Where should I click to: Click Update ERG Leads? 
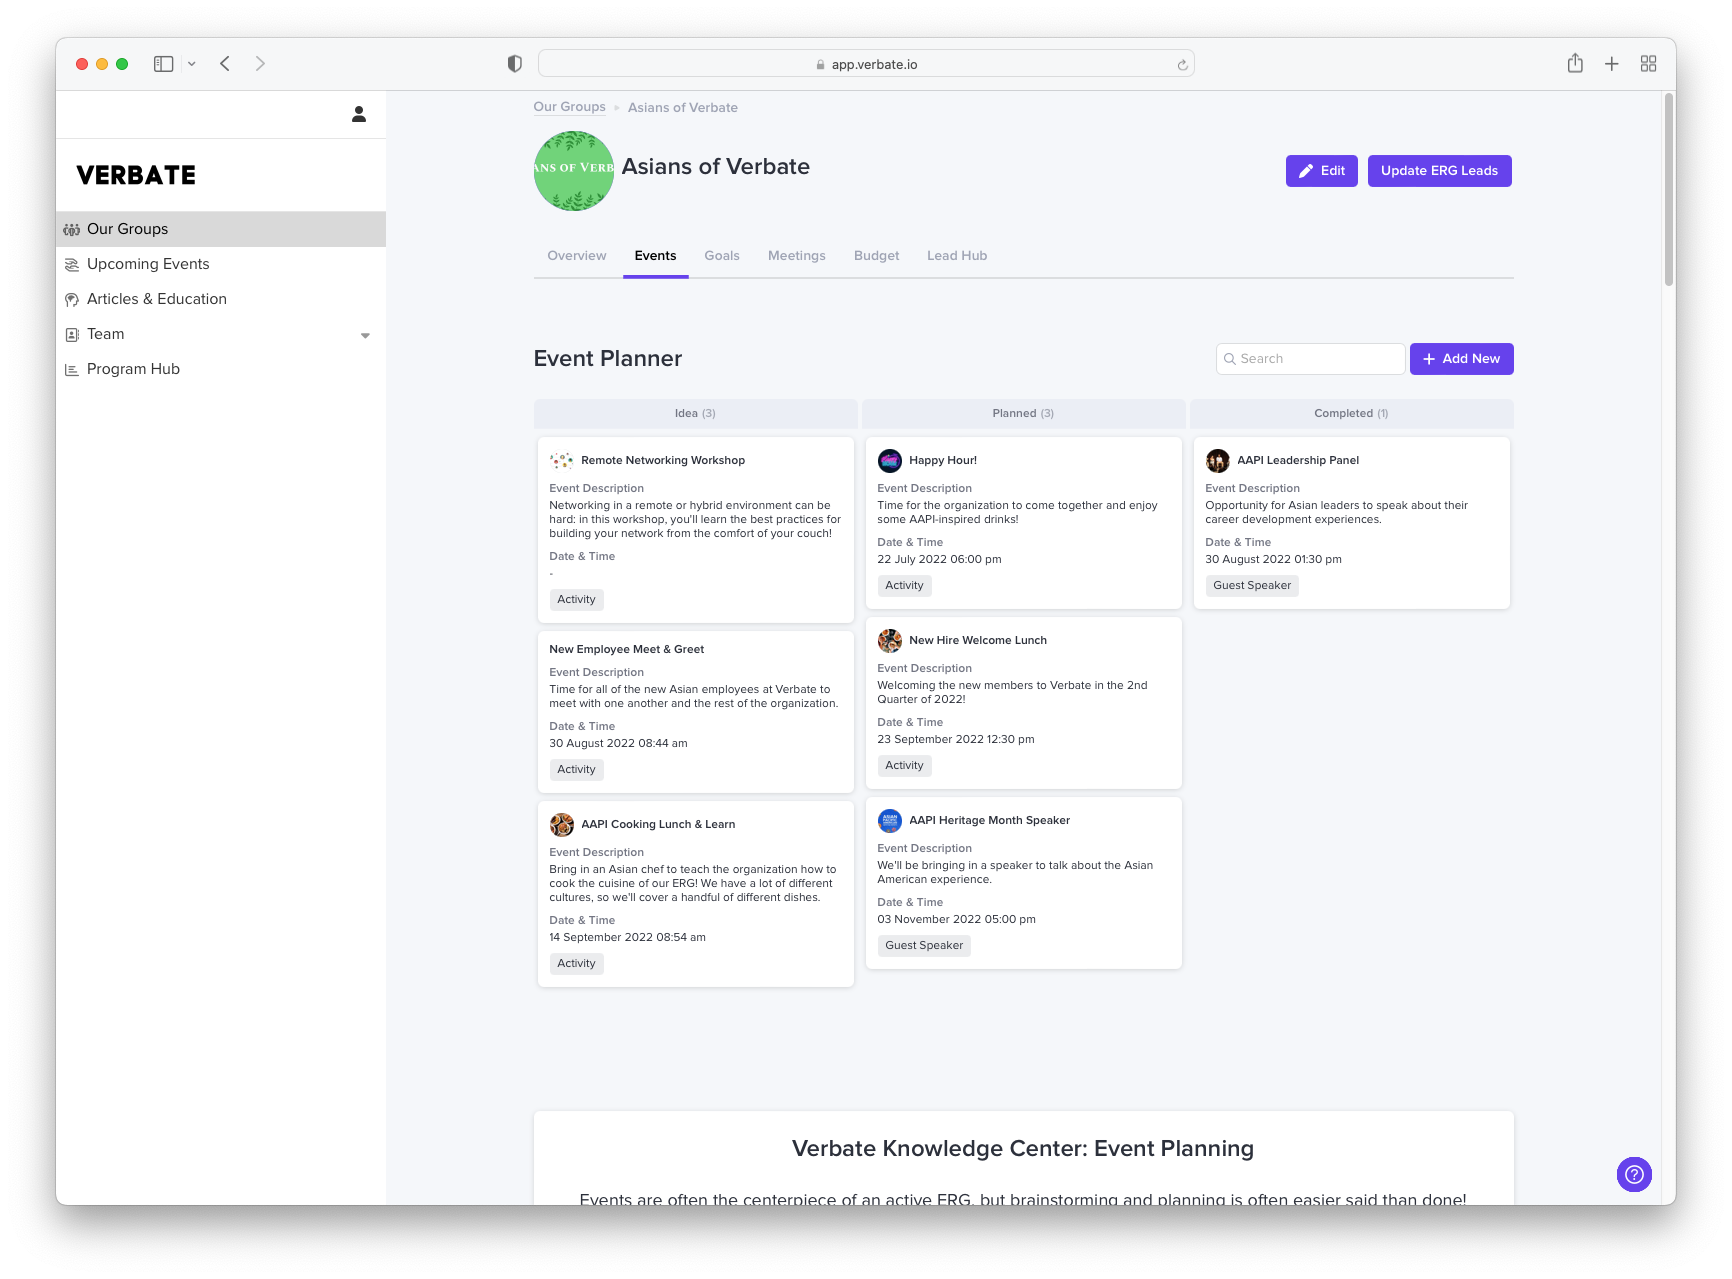(x=1439, y=170)
